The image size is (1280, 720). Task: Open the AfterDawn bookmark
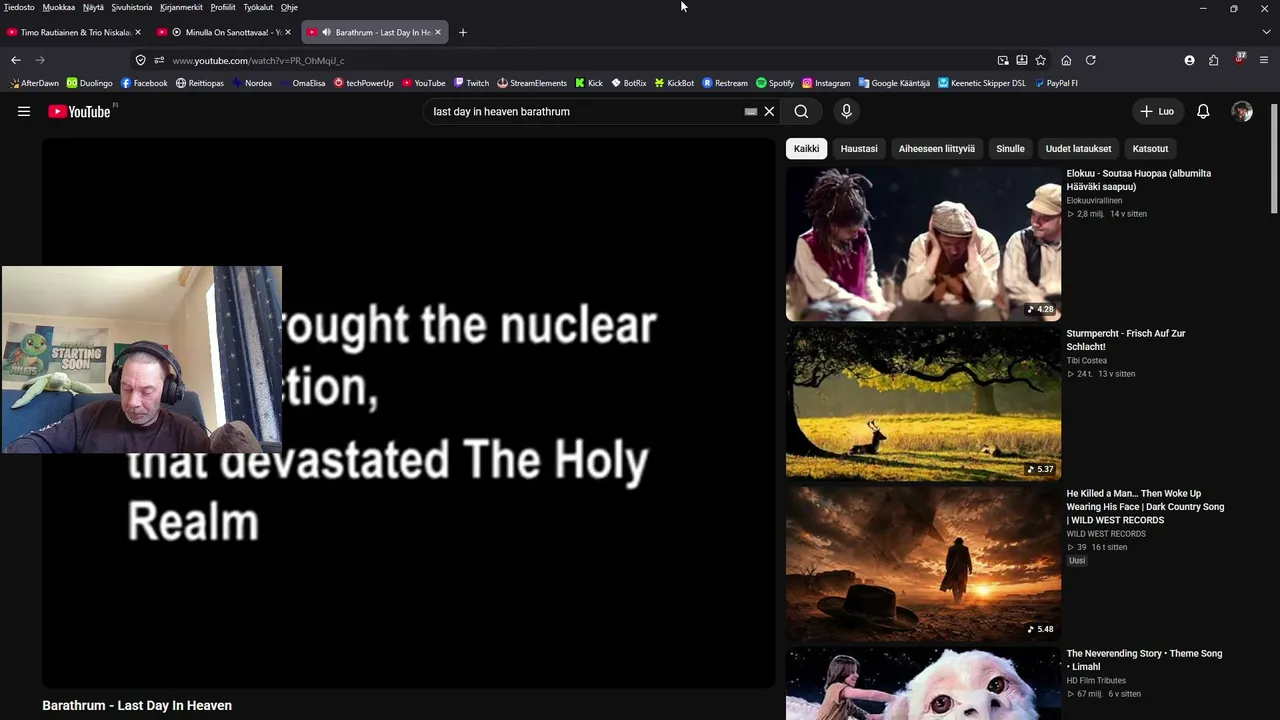(x=34, y=83)
